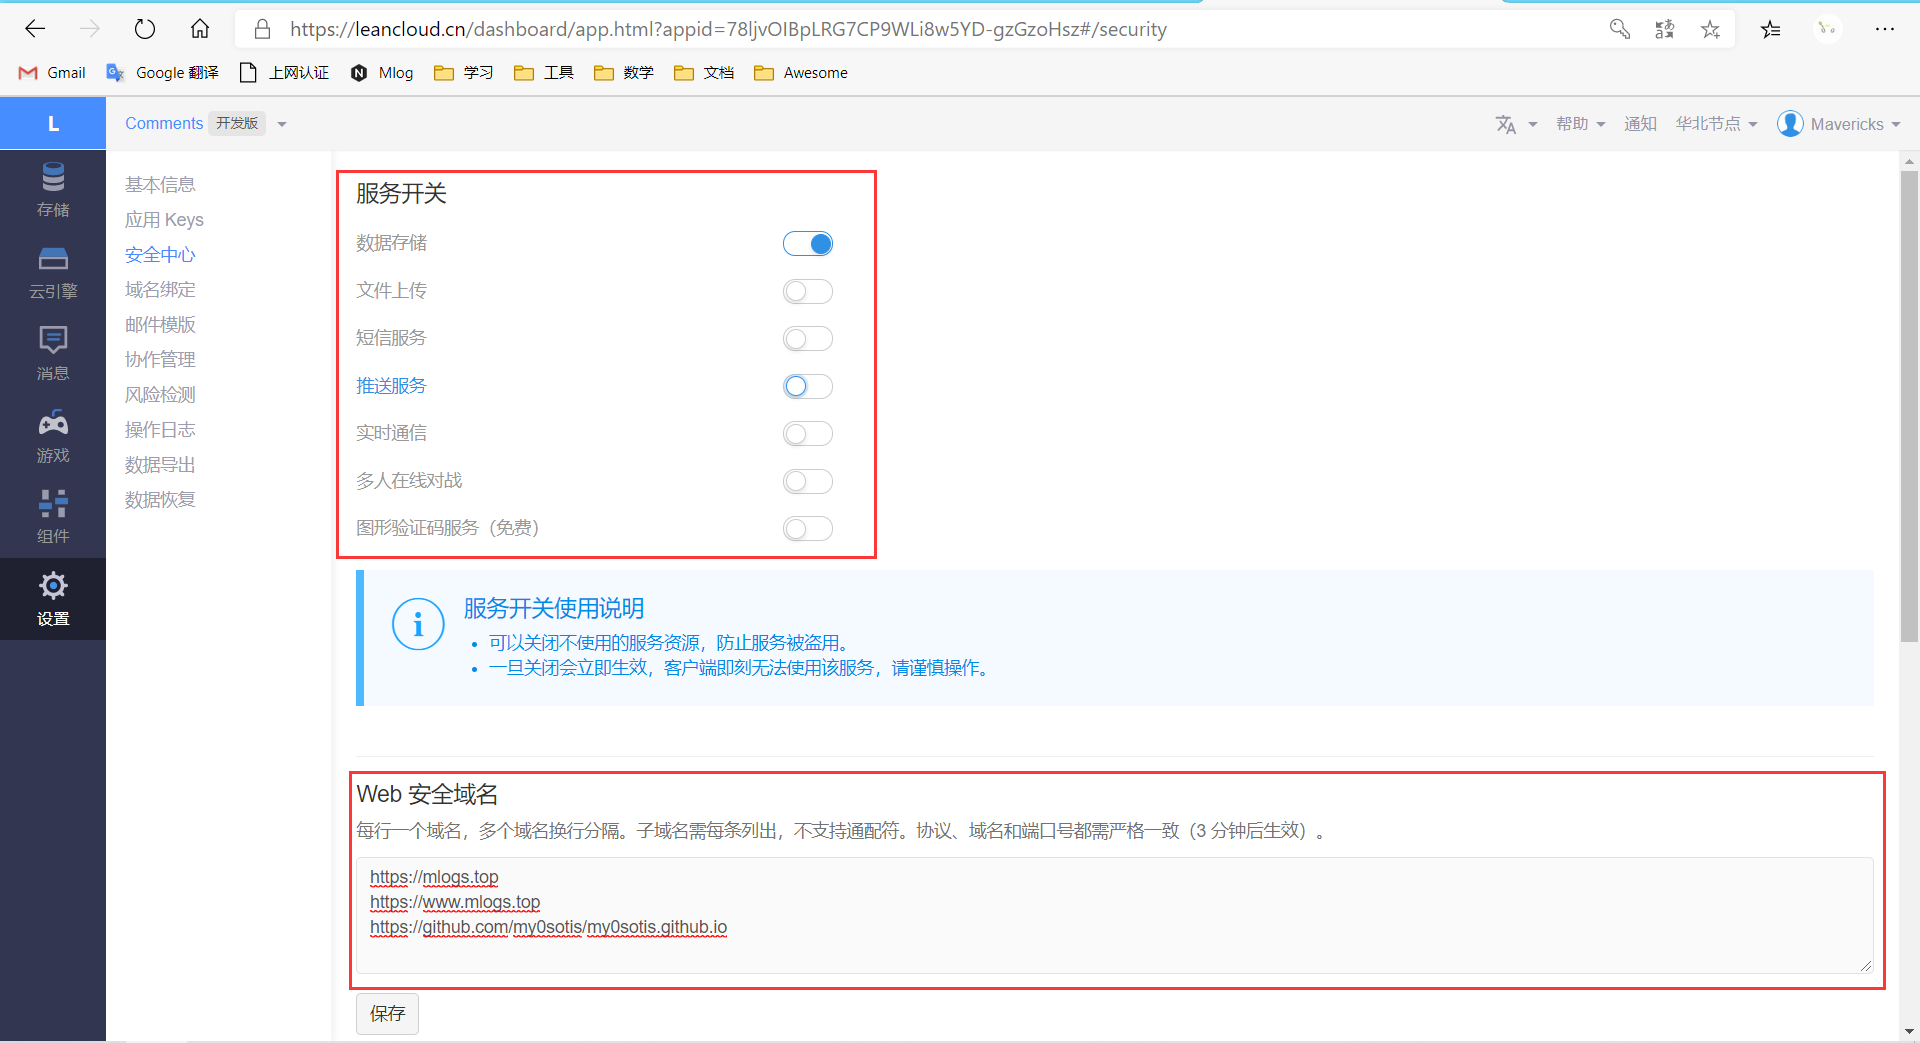Open the Mavericks account dropdown
The width and height of the screenshot is (1920, 1043).
coord(1839,124)
